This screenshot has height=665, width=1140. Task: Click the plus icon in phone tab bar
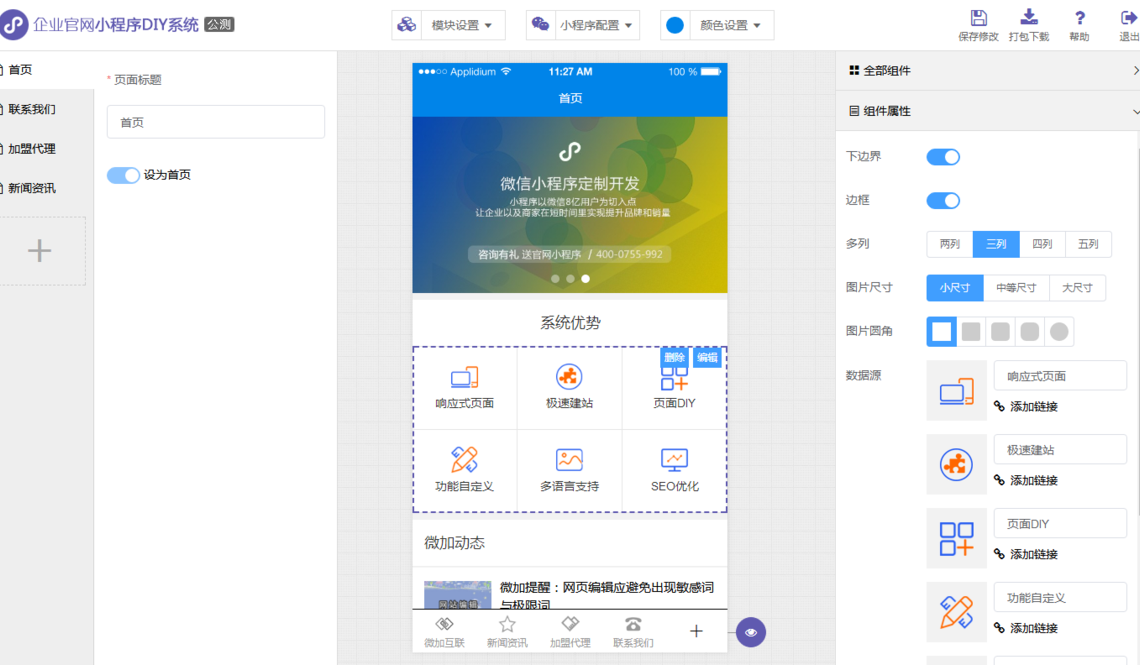click(696, 631)
